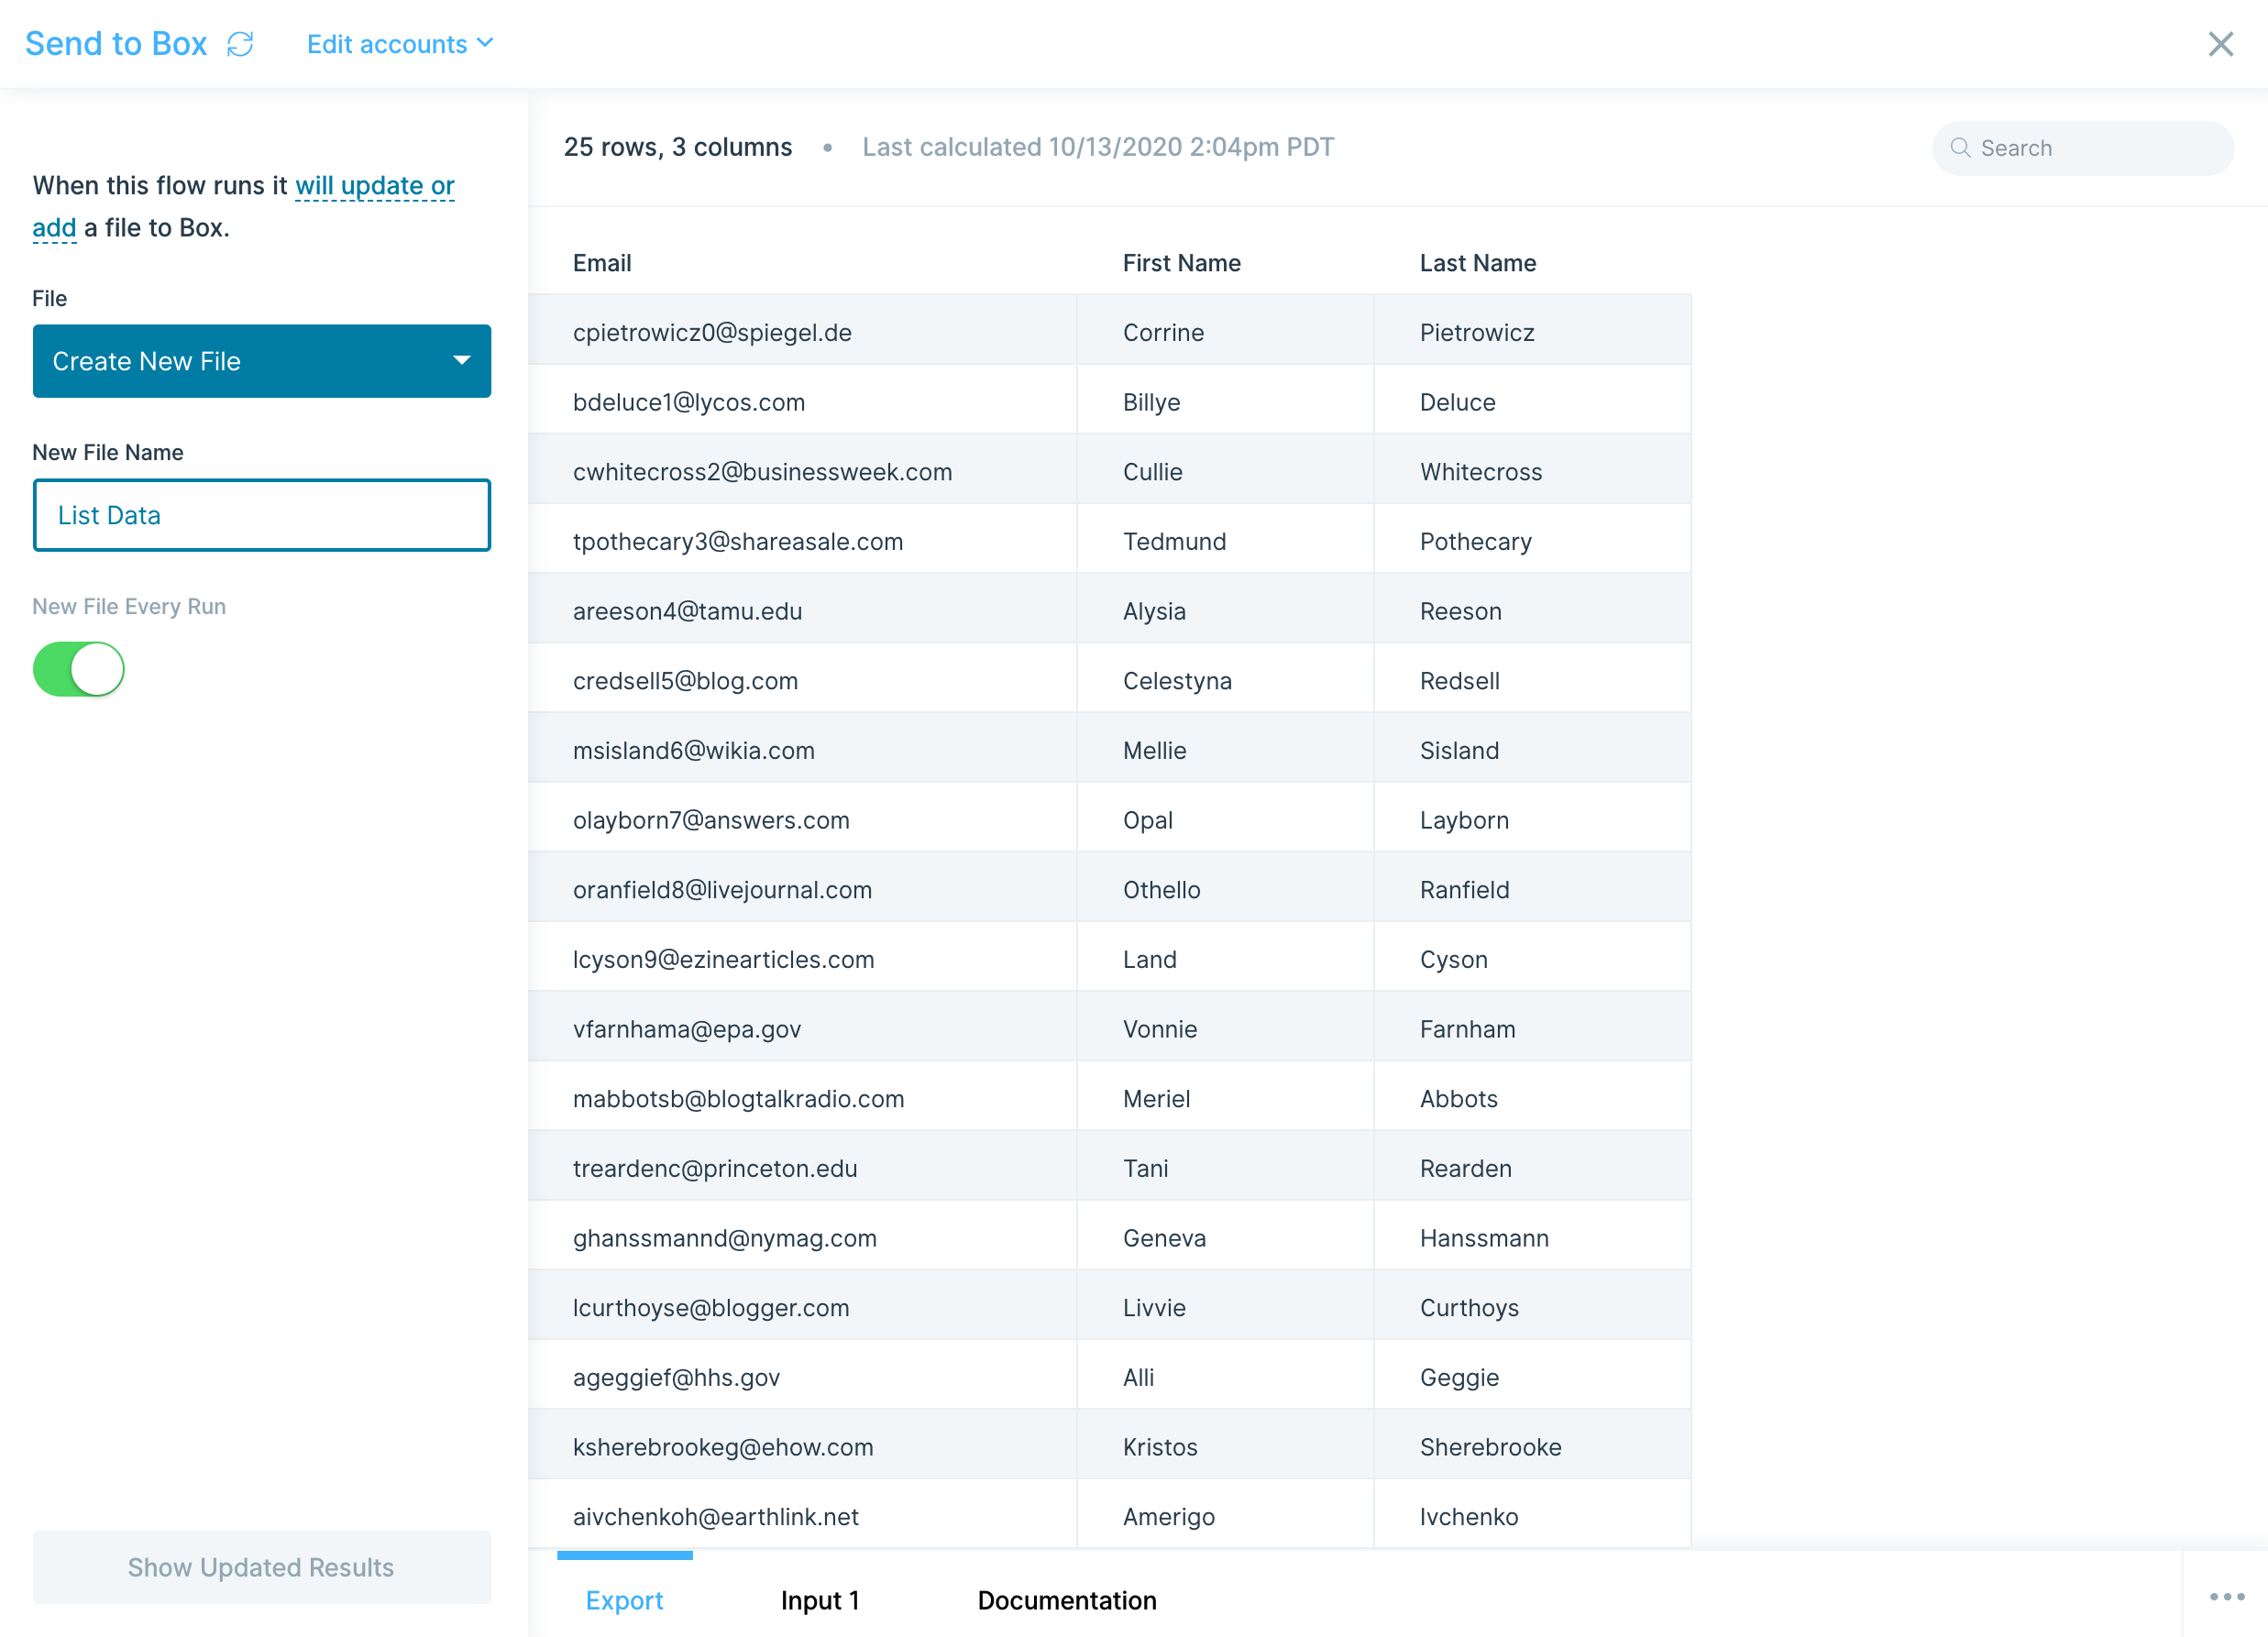Switch to the Export tab
The width and height of the screenshot is (2268, 1637).
pos(624,1600)
